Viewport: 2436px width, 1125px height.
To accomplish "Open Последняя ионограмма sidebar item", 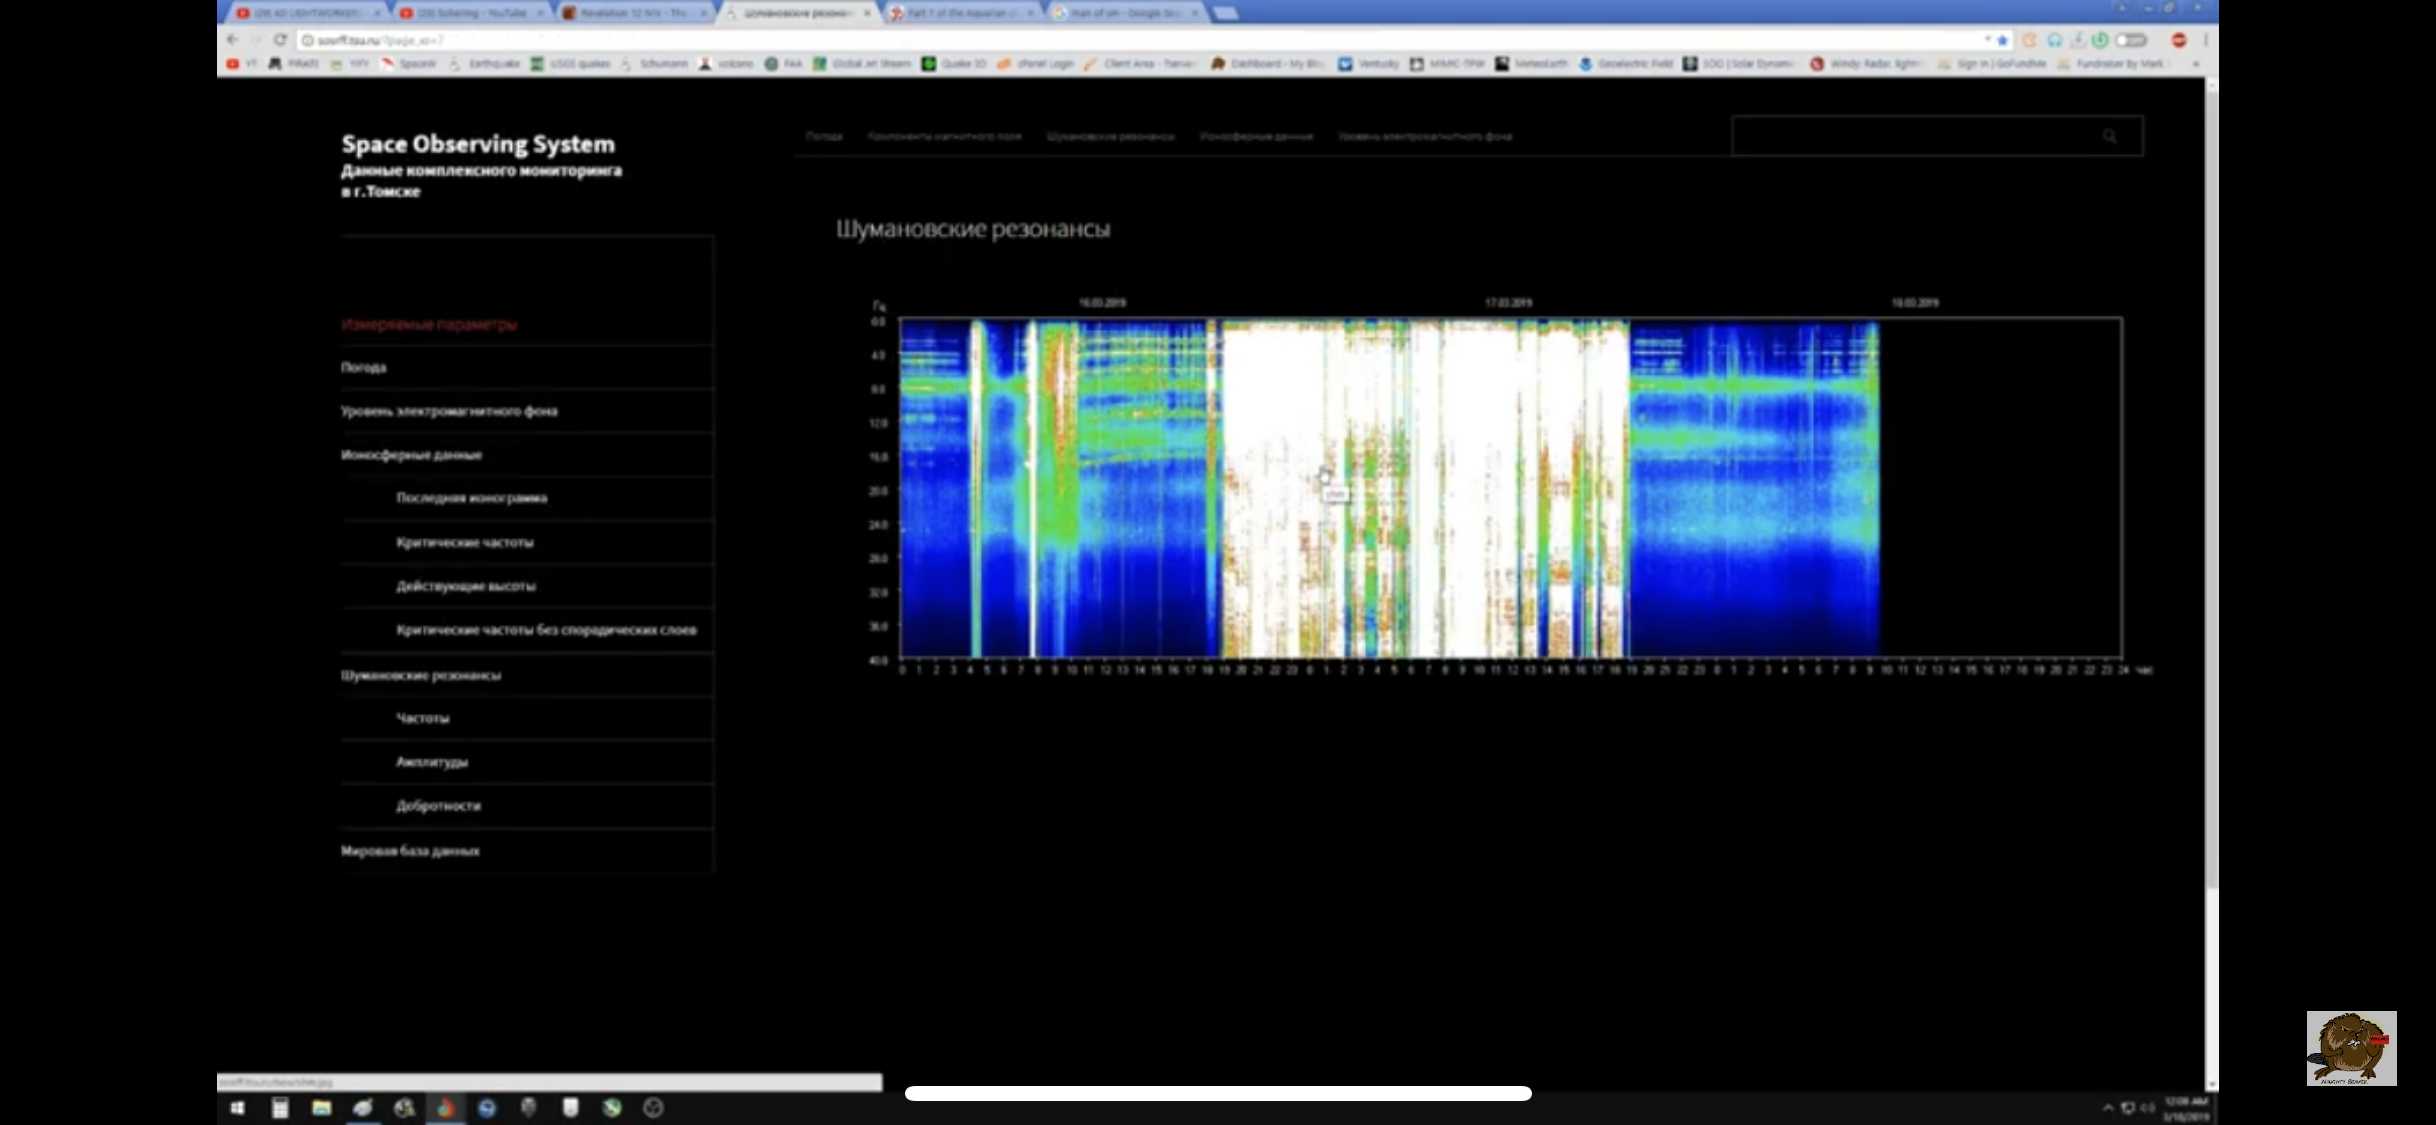I will [x=471, y=498].
